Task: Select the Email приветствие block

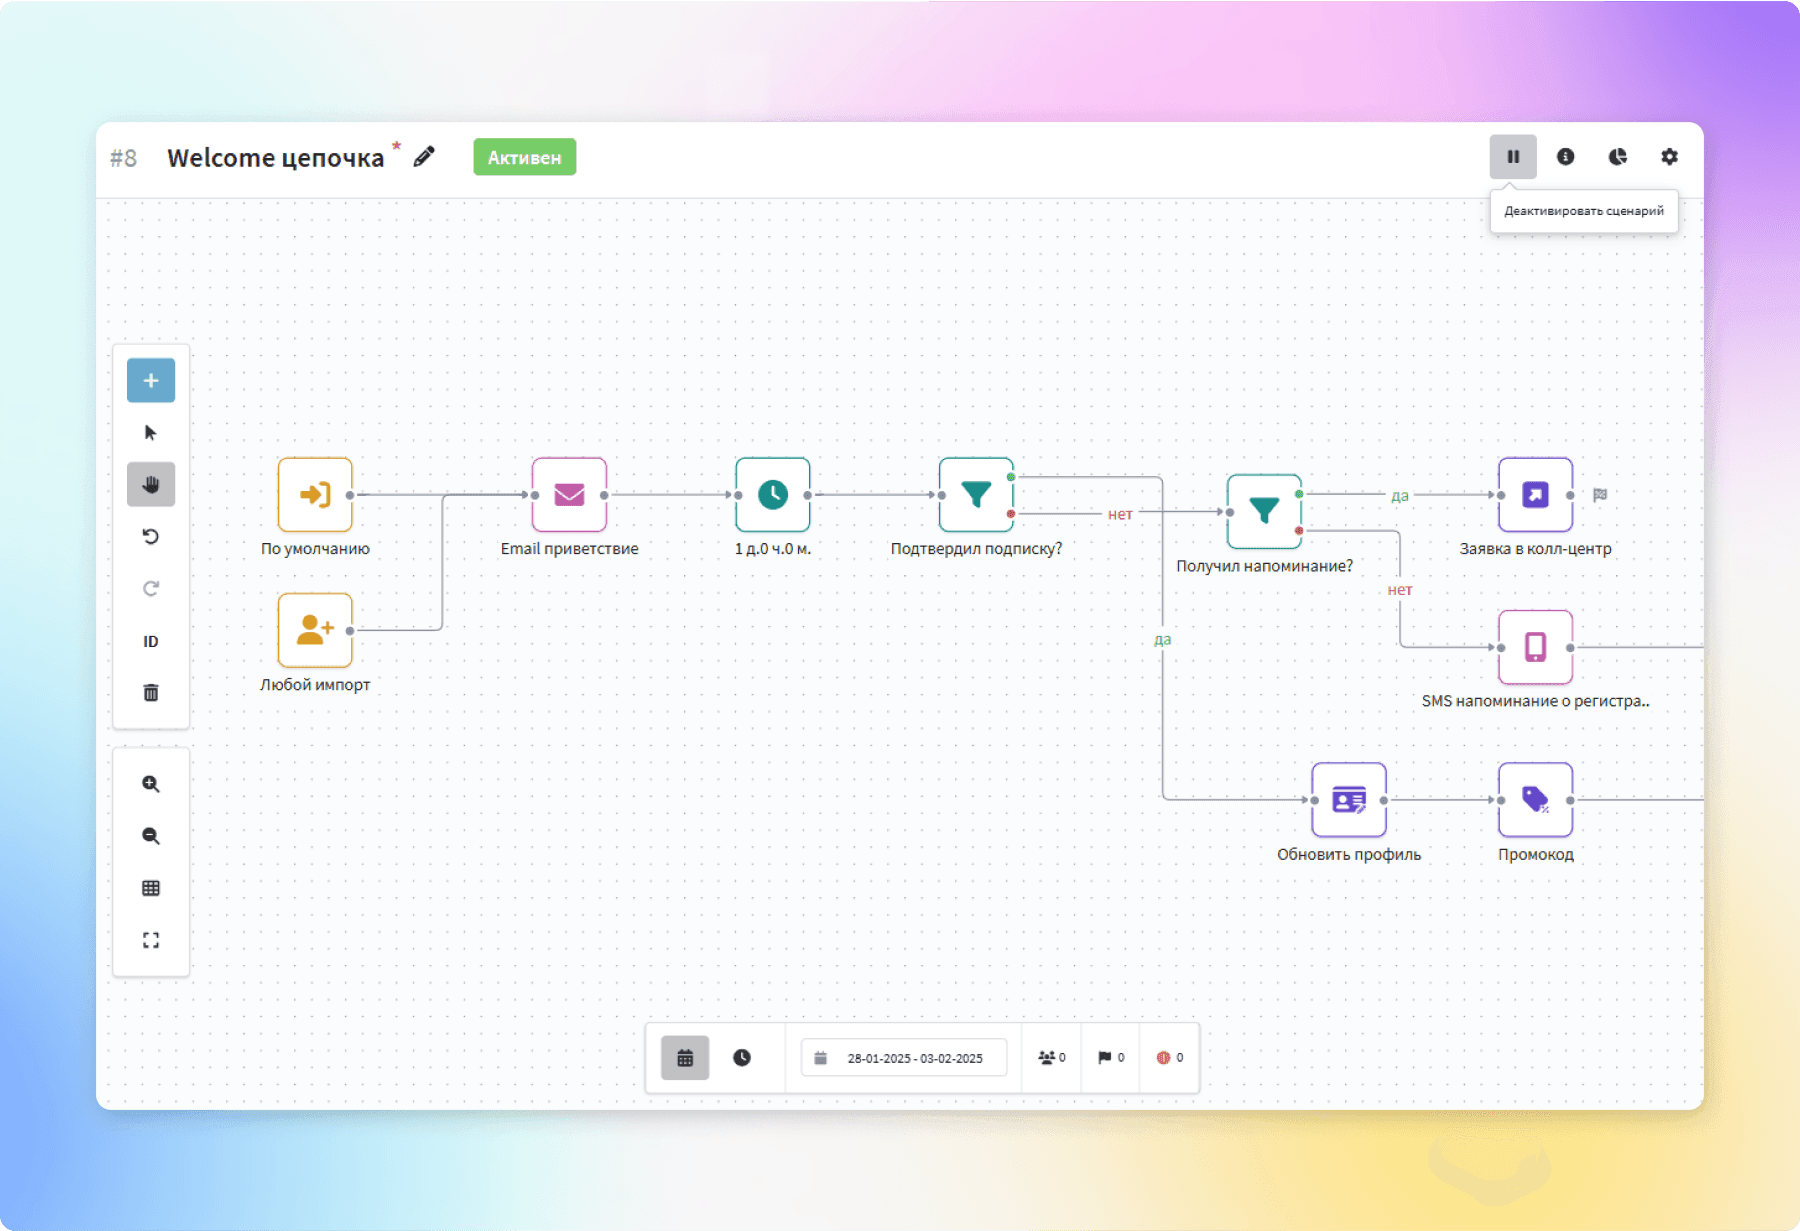Action: pyautogui.click(x=569, y=494)
